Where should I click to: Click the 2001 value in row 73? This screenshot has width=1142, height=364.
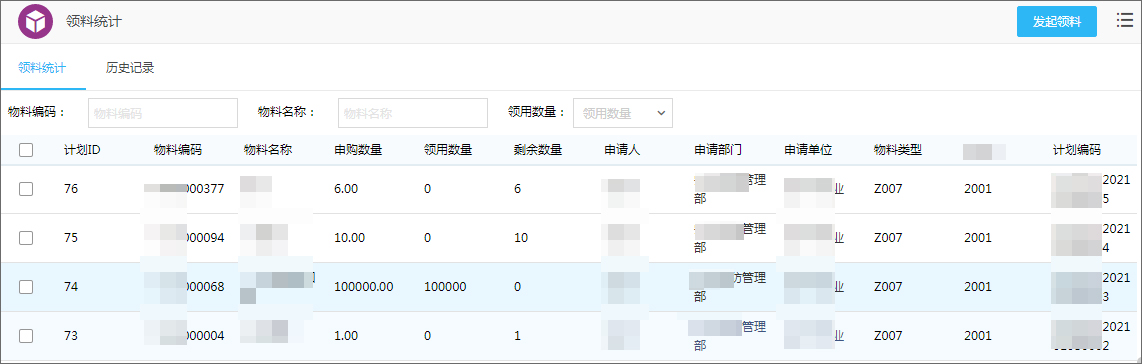pos(977,336)
